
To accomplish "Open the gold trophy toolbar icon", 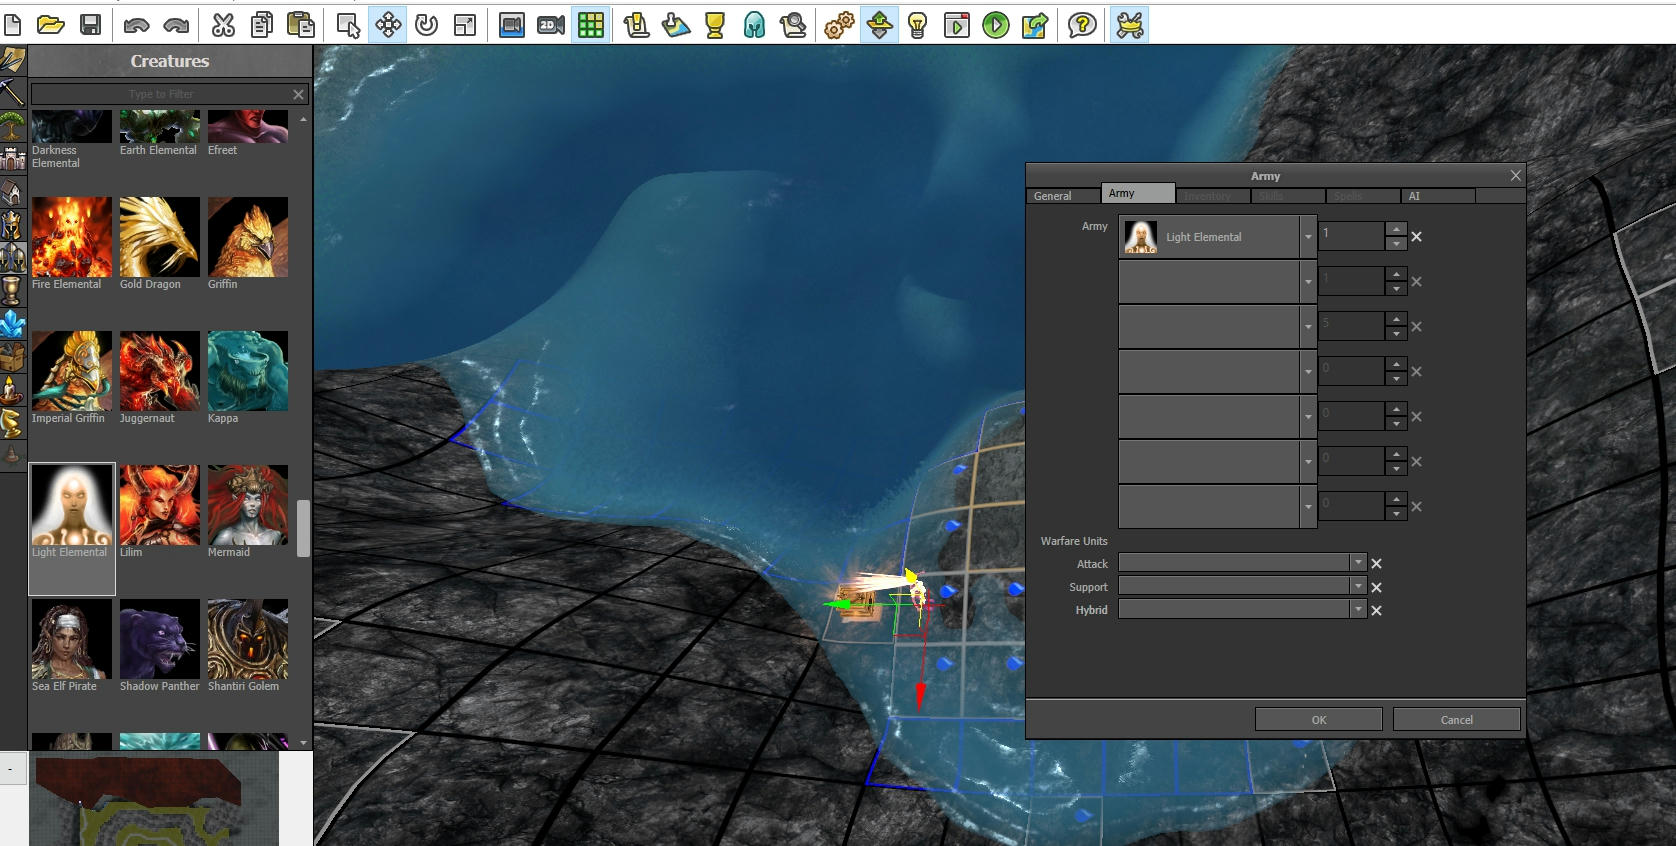I will [715, 25].
